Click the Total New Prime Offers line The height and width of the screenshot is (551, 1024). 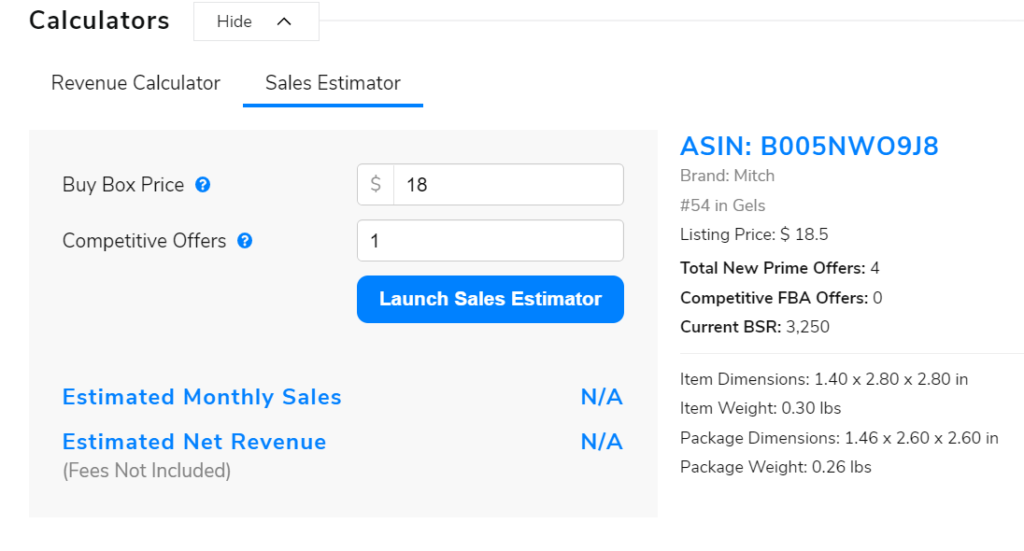coord(779,268)
